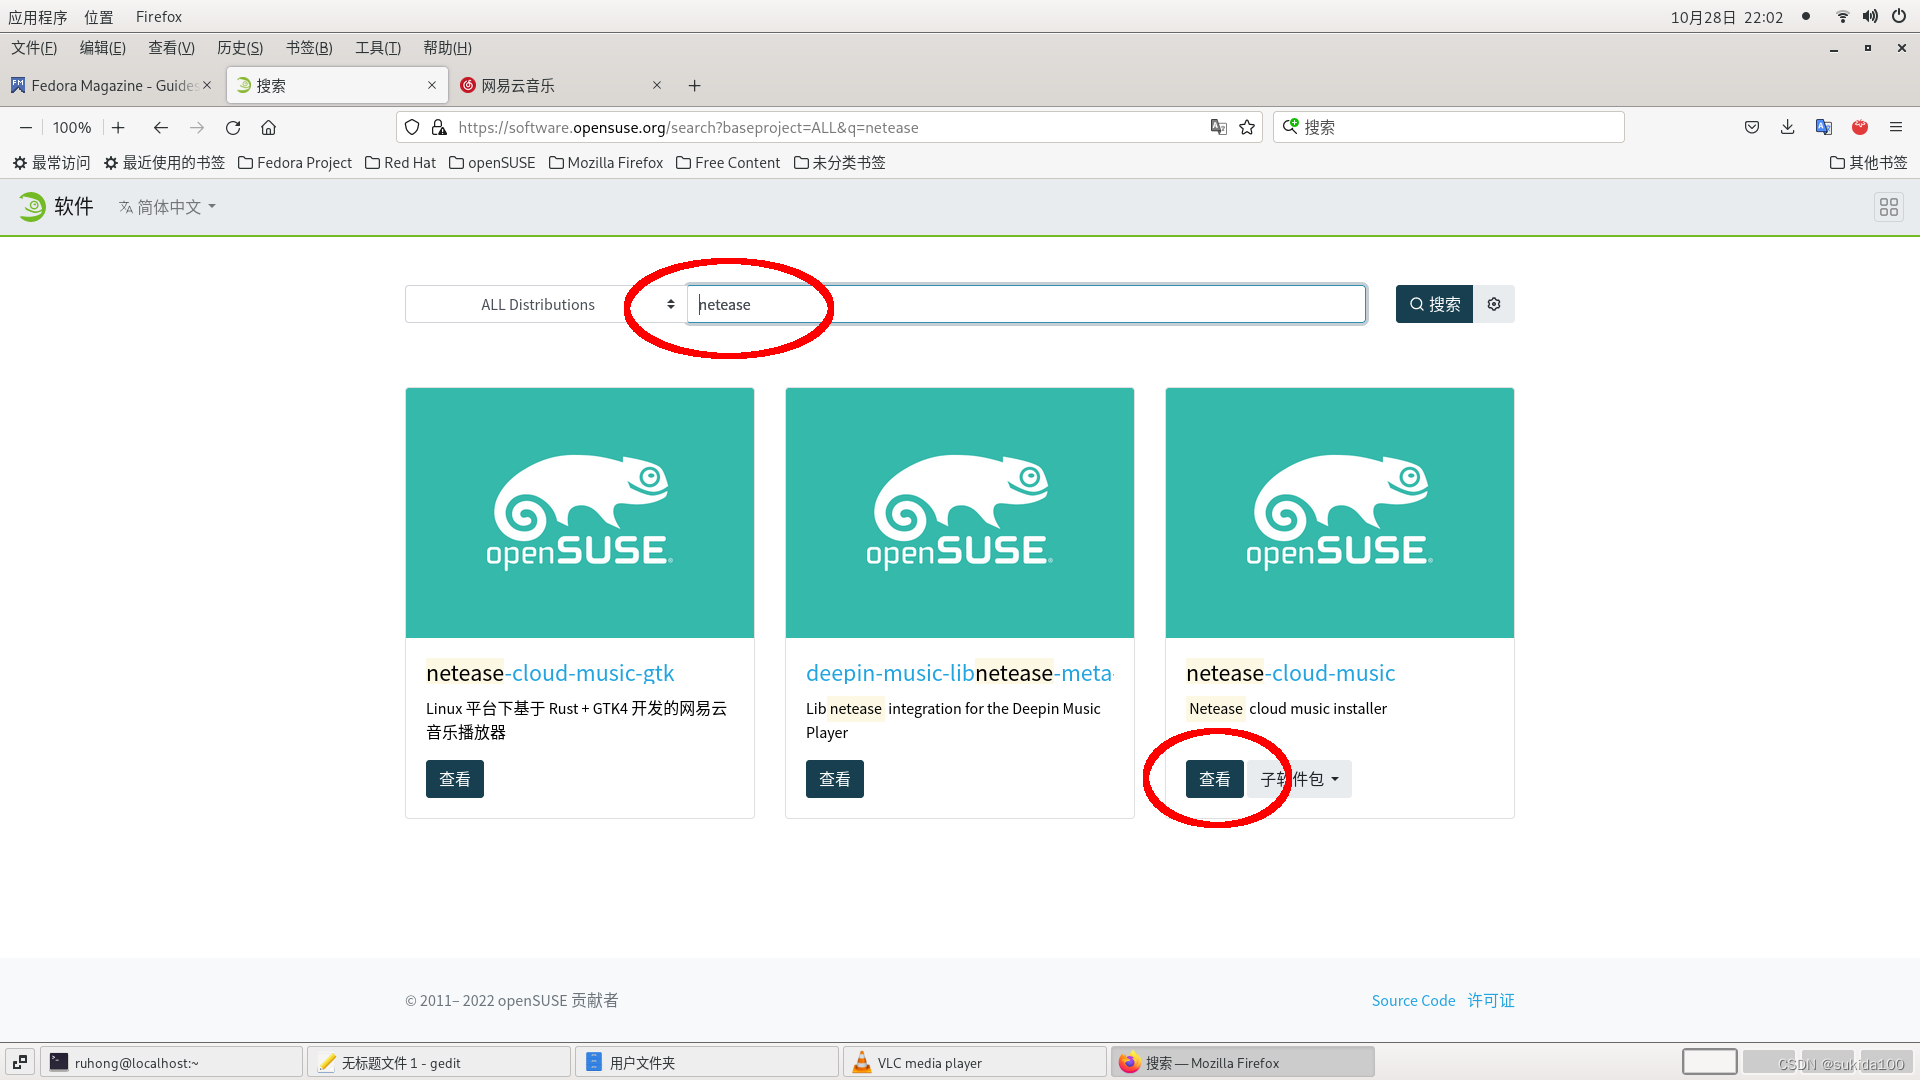Viewport: 1920px width, 1080px height.
Task: Click 查看 under netease-cloud-music-gtk
Action: pos(455,779)
